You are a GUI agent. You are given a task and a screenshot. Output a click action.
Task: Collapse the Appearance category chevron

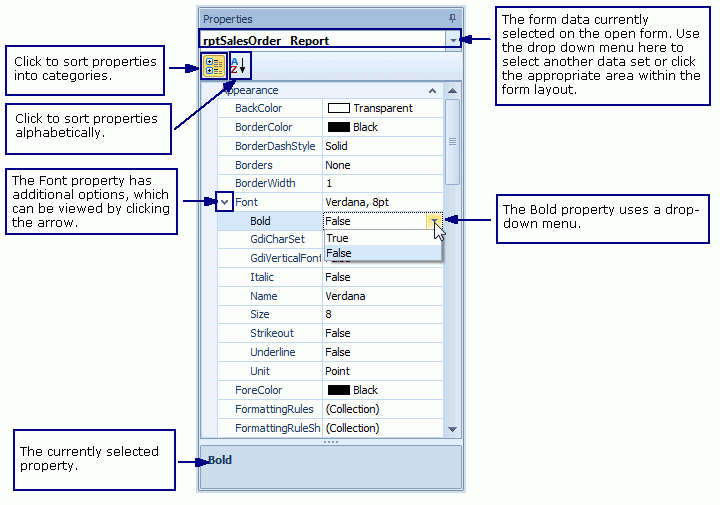point(432,90)
